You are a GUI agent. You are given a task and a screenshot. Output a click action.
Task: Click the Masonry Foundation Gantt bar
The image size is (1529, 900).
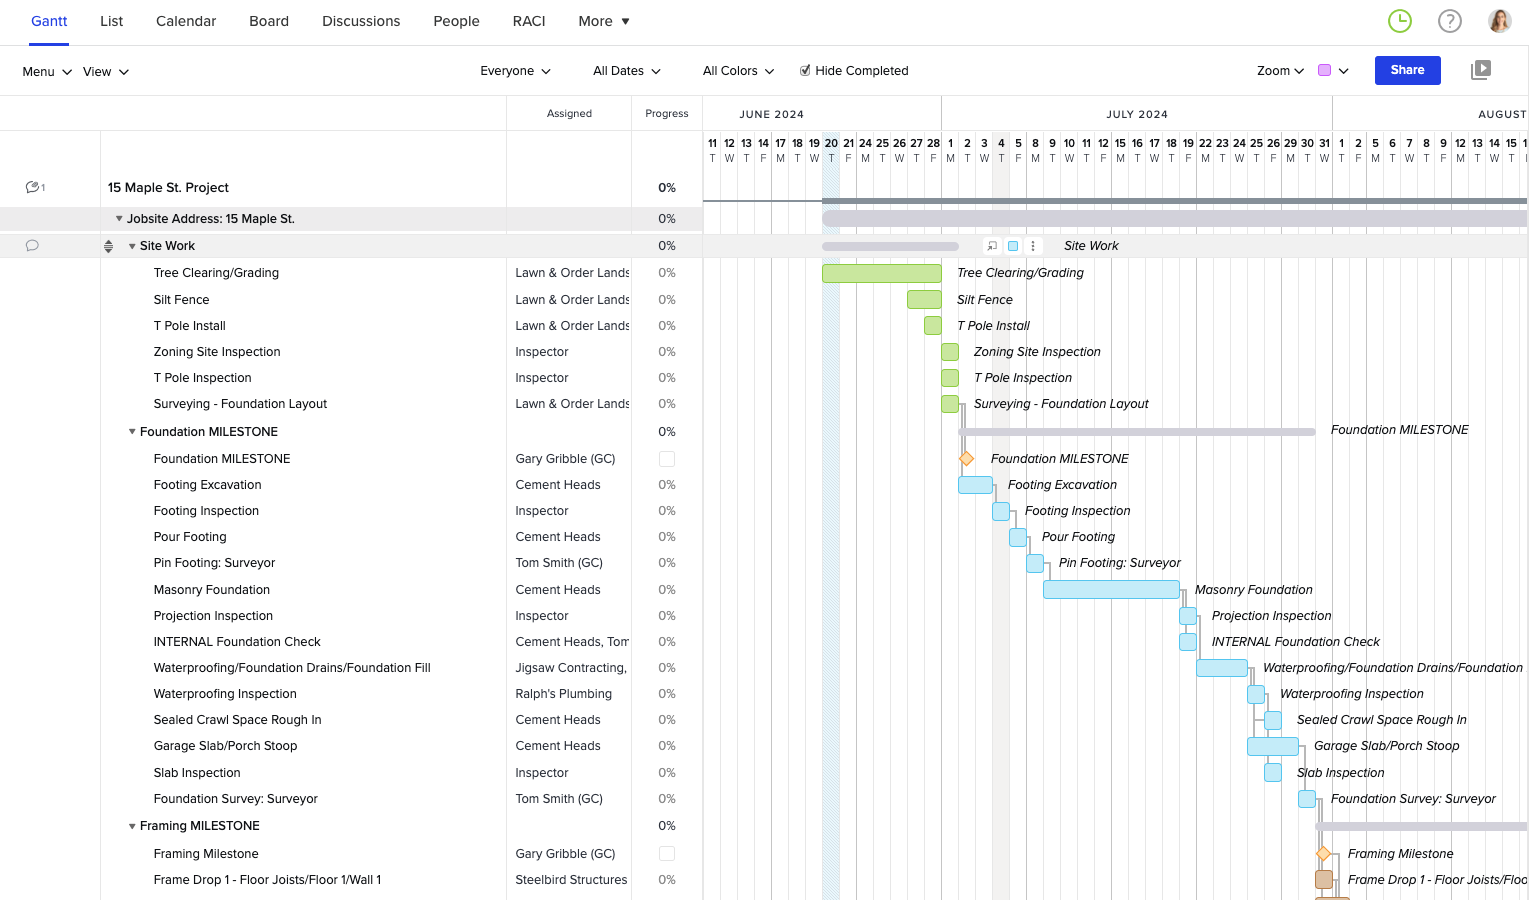pos(1111,590)
